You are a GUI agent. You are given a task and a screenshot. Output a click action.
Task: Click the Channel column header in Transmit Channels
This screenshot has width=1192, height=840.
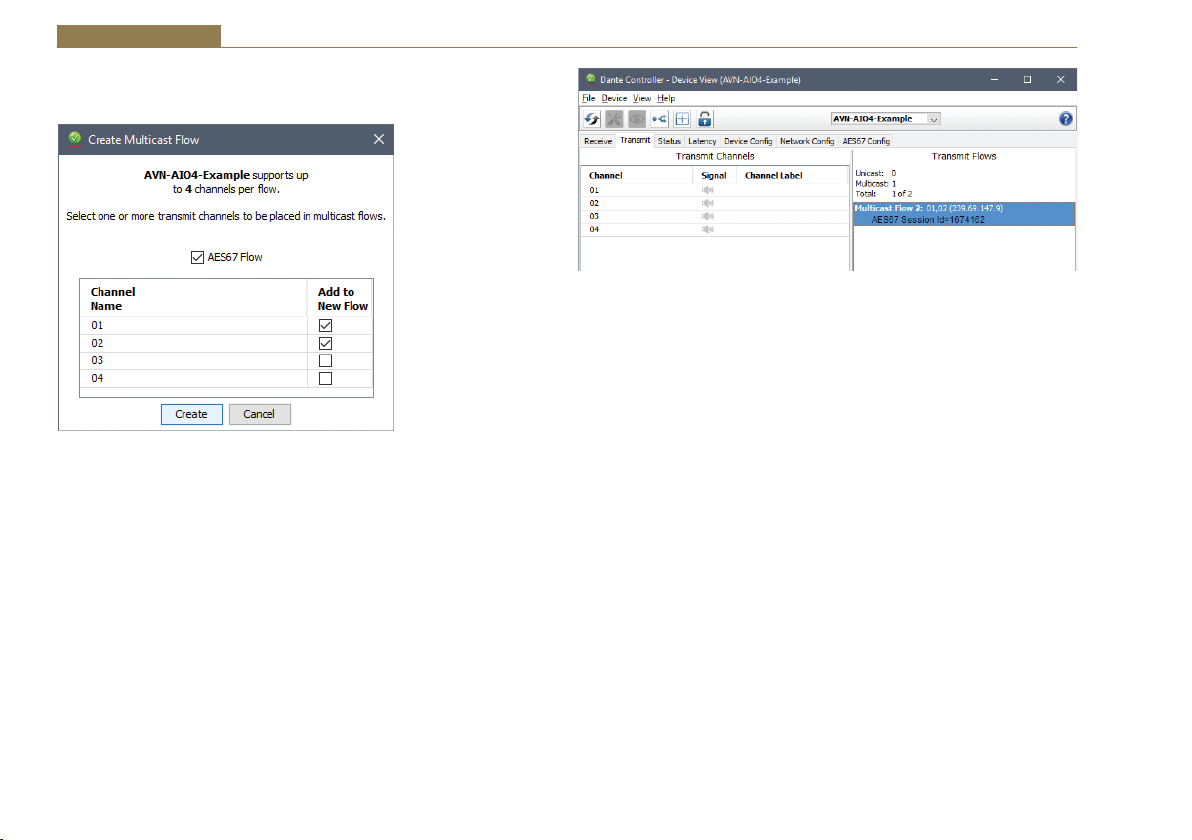coord(636,176)
